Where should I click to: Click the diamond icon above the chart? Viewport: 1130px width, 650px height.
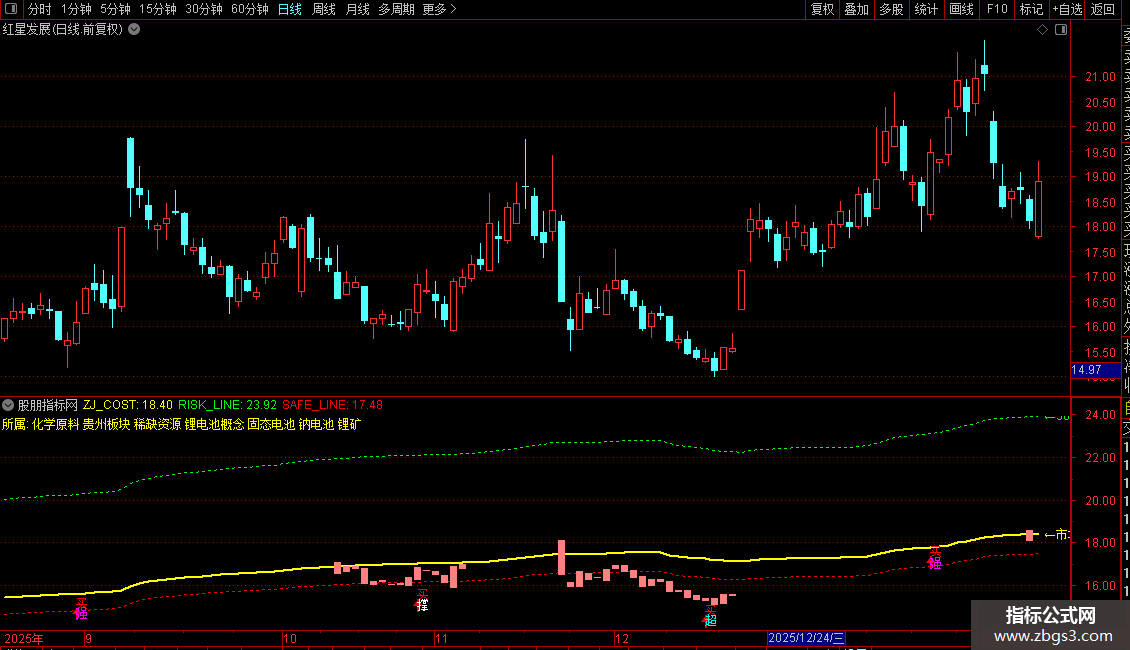coord(1042,30)
